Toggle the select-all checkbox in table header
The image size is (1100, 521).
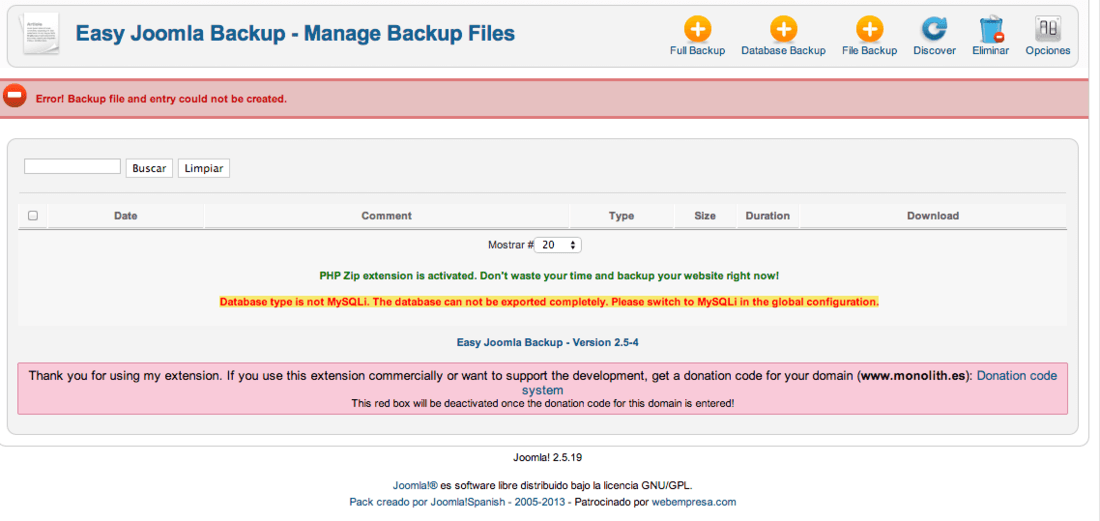pos(33,216)
